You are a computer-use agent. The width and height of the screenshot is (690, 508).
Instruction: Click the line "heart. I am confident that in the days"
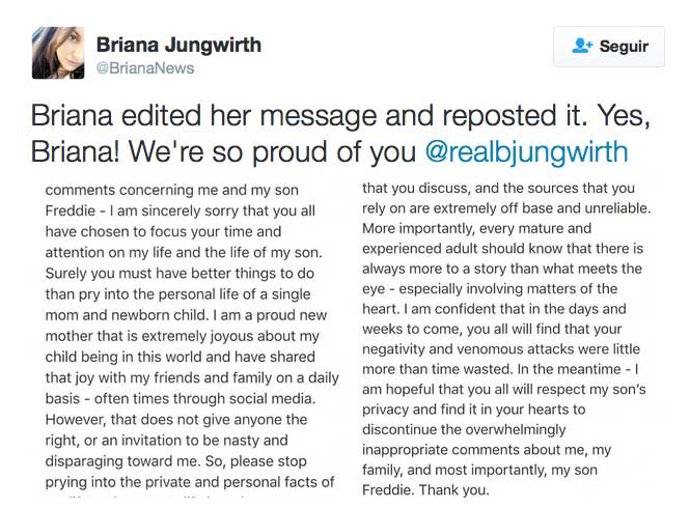tap(494, 309)
